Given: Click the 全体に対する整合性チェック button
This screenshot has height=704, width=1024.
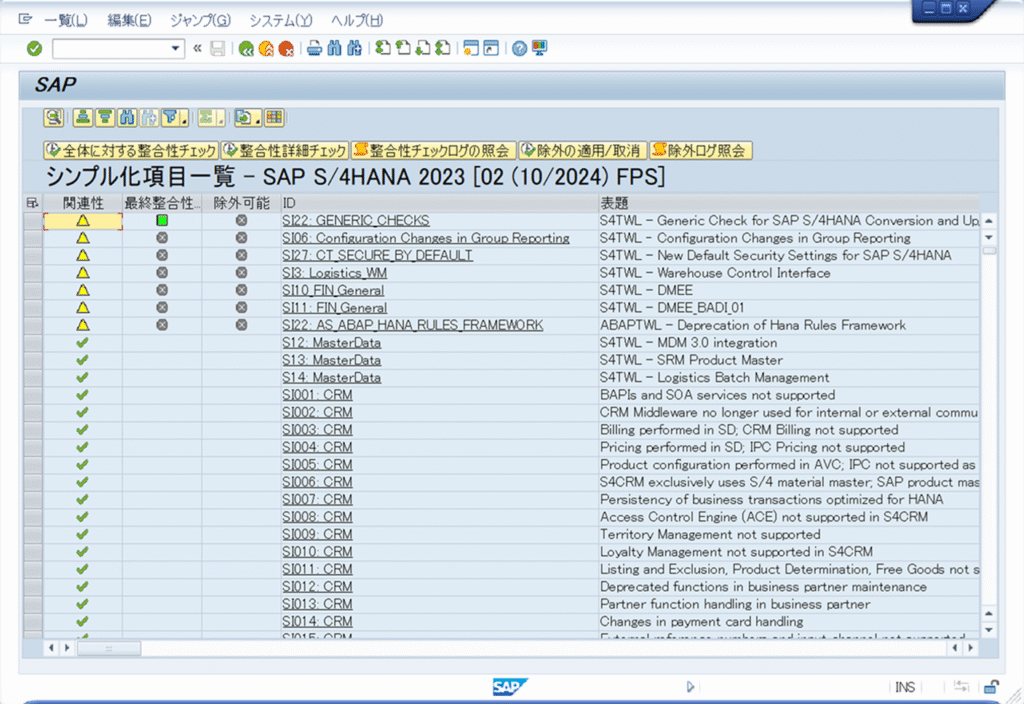Looking at the screenshot, I should [x=131, y=151].
